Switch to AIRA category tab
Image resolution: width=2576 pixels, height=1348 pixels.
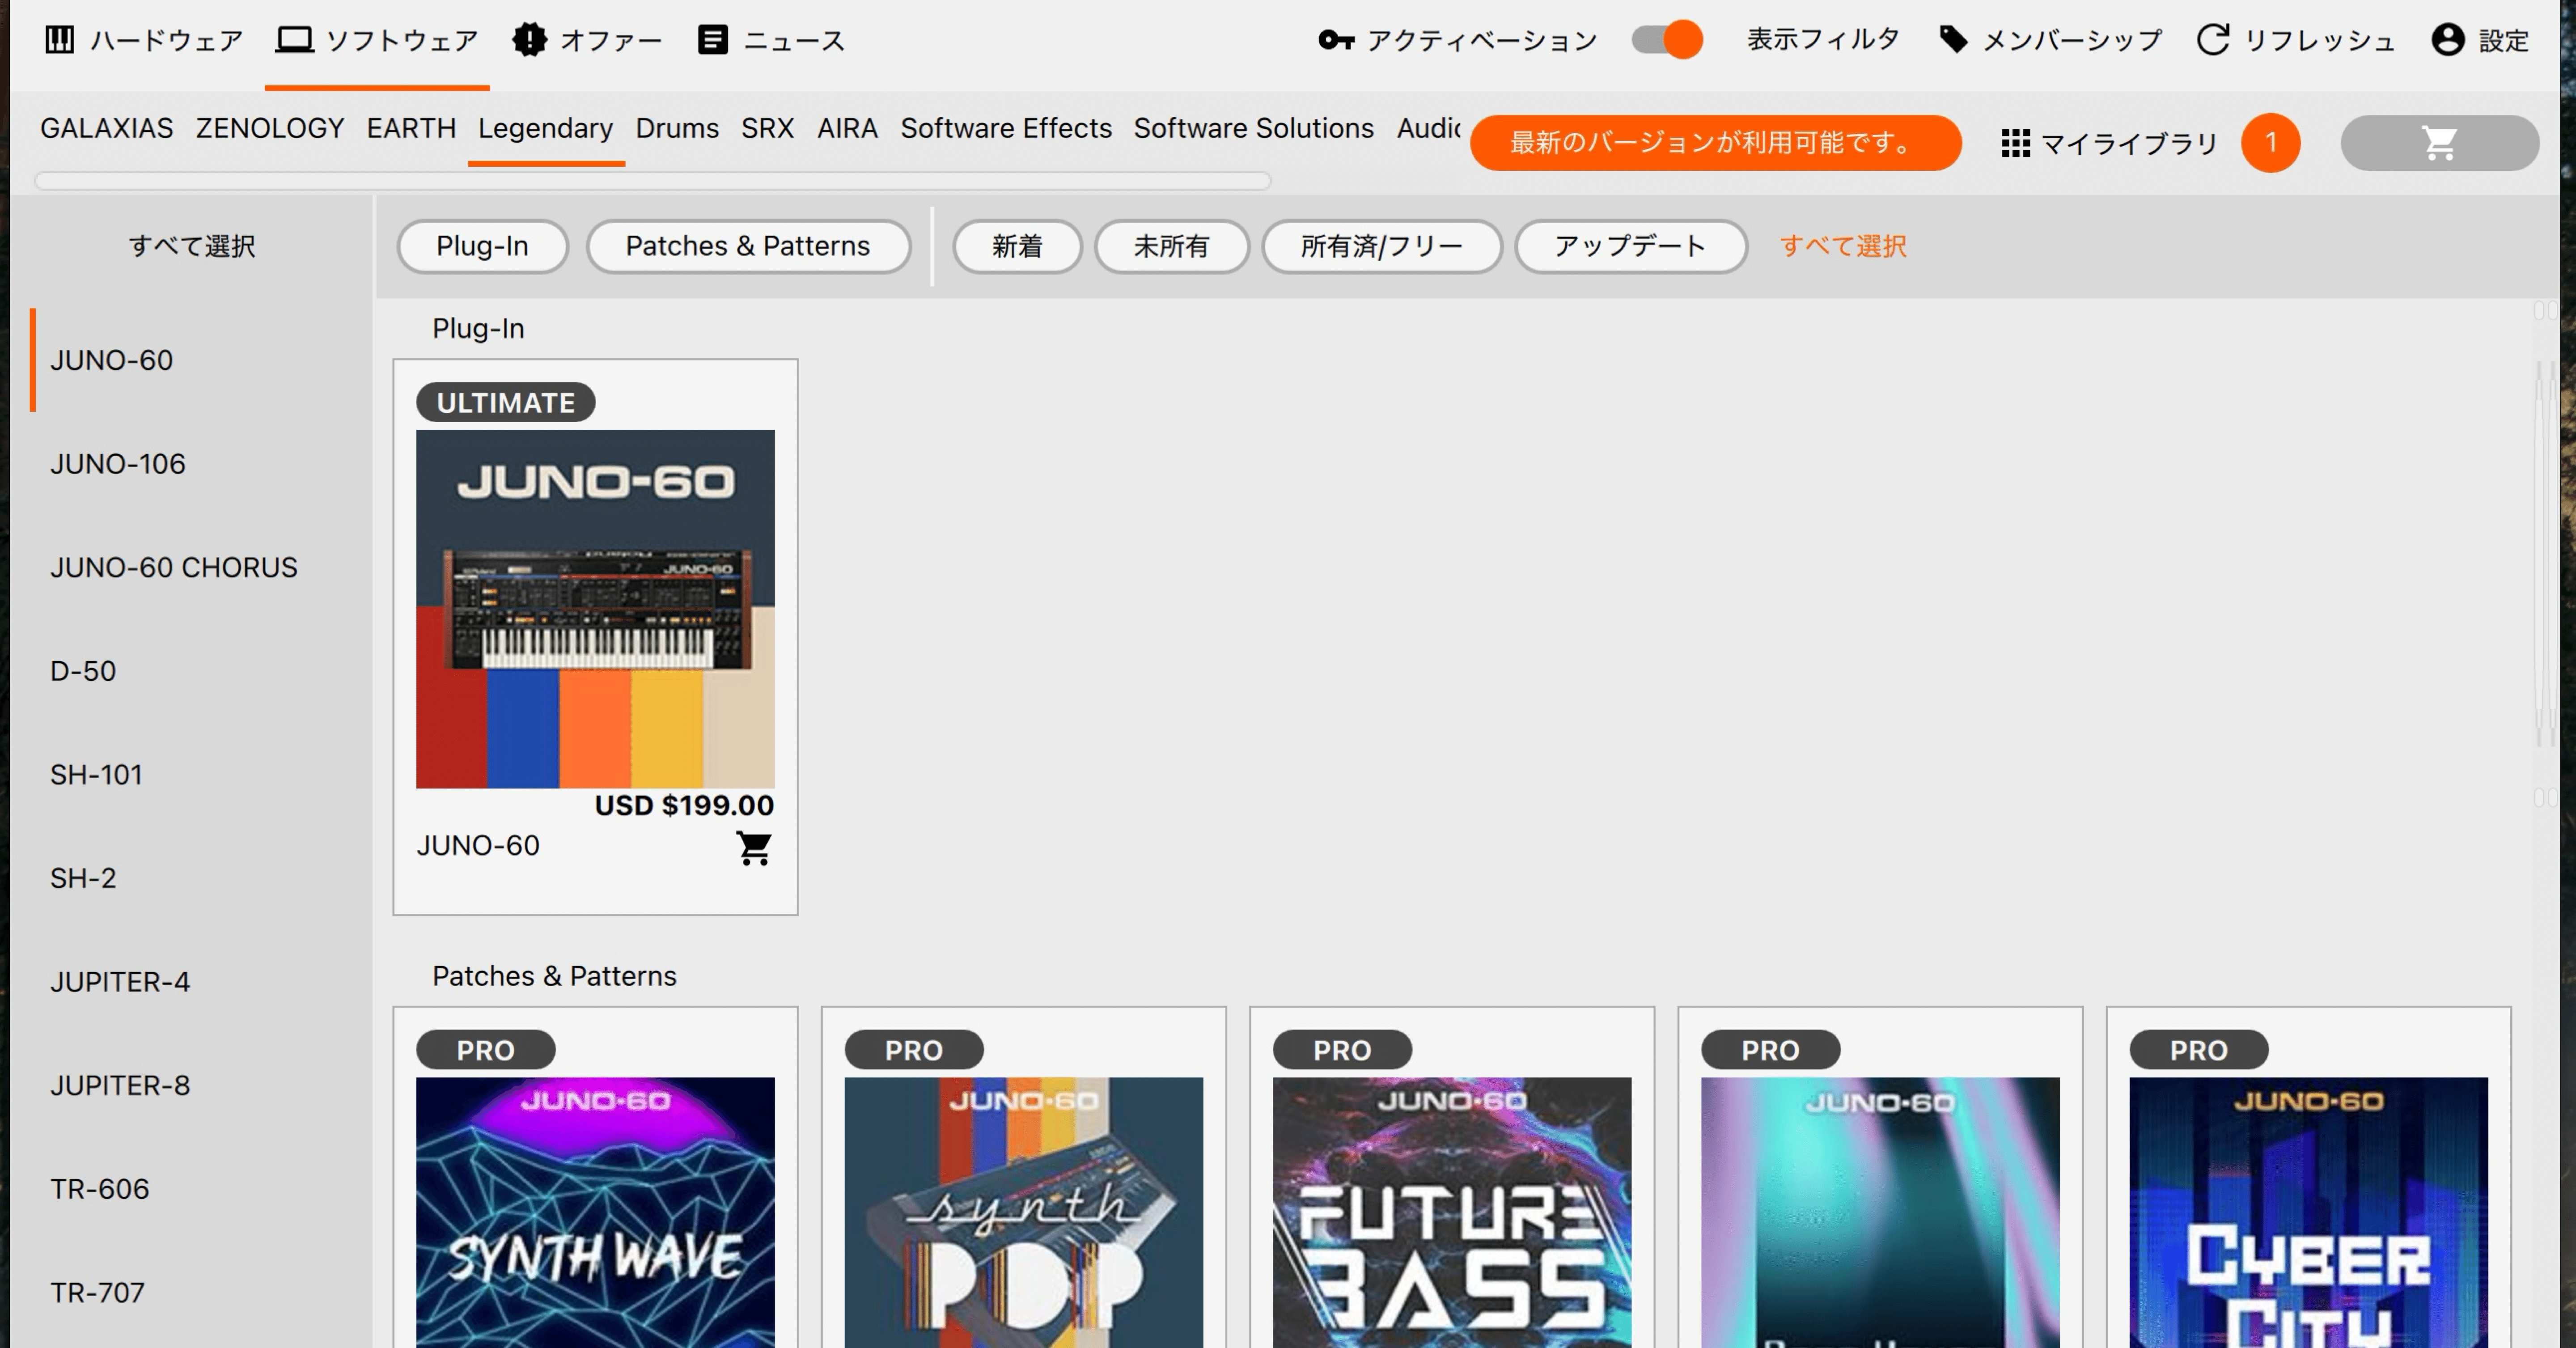(847, 128)
